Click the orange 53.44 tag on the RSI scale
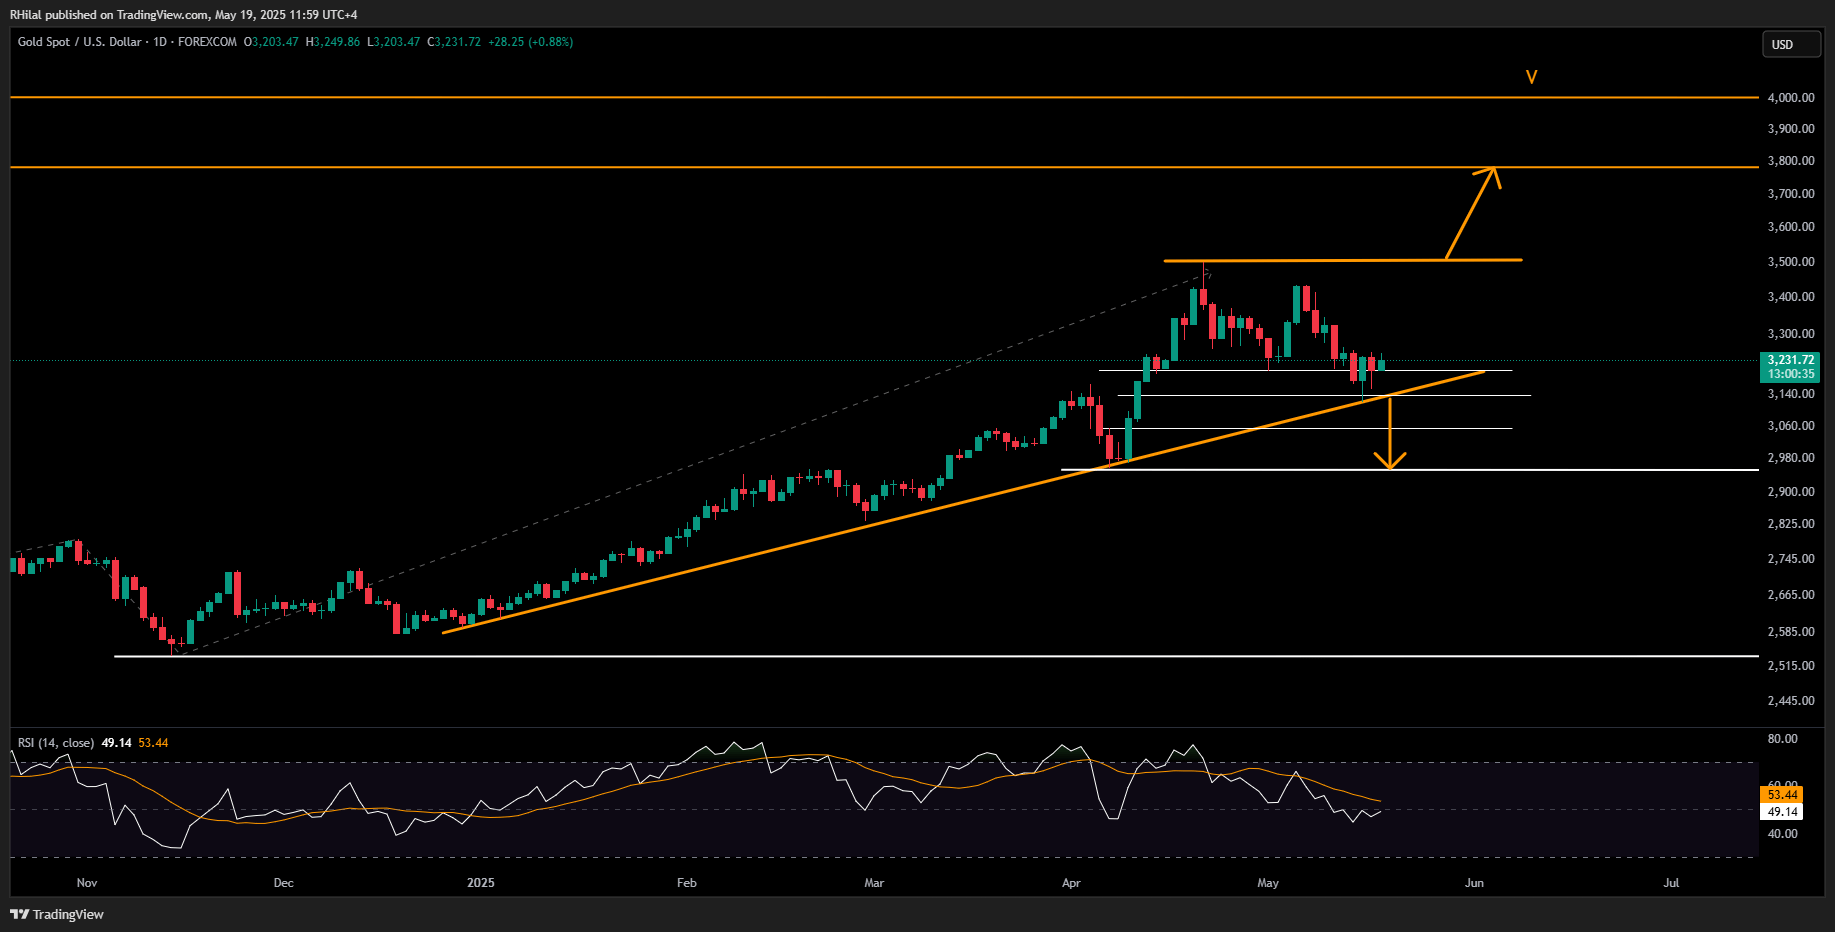This screenshot has height=932, width=1835. tap(1782, 795)
